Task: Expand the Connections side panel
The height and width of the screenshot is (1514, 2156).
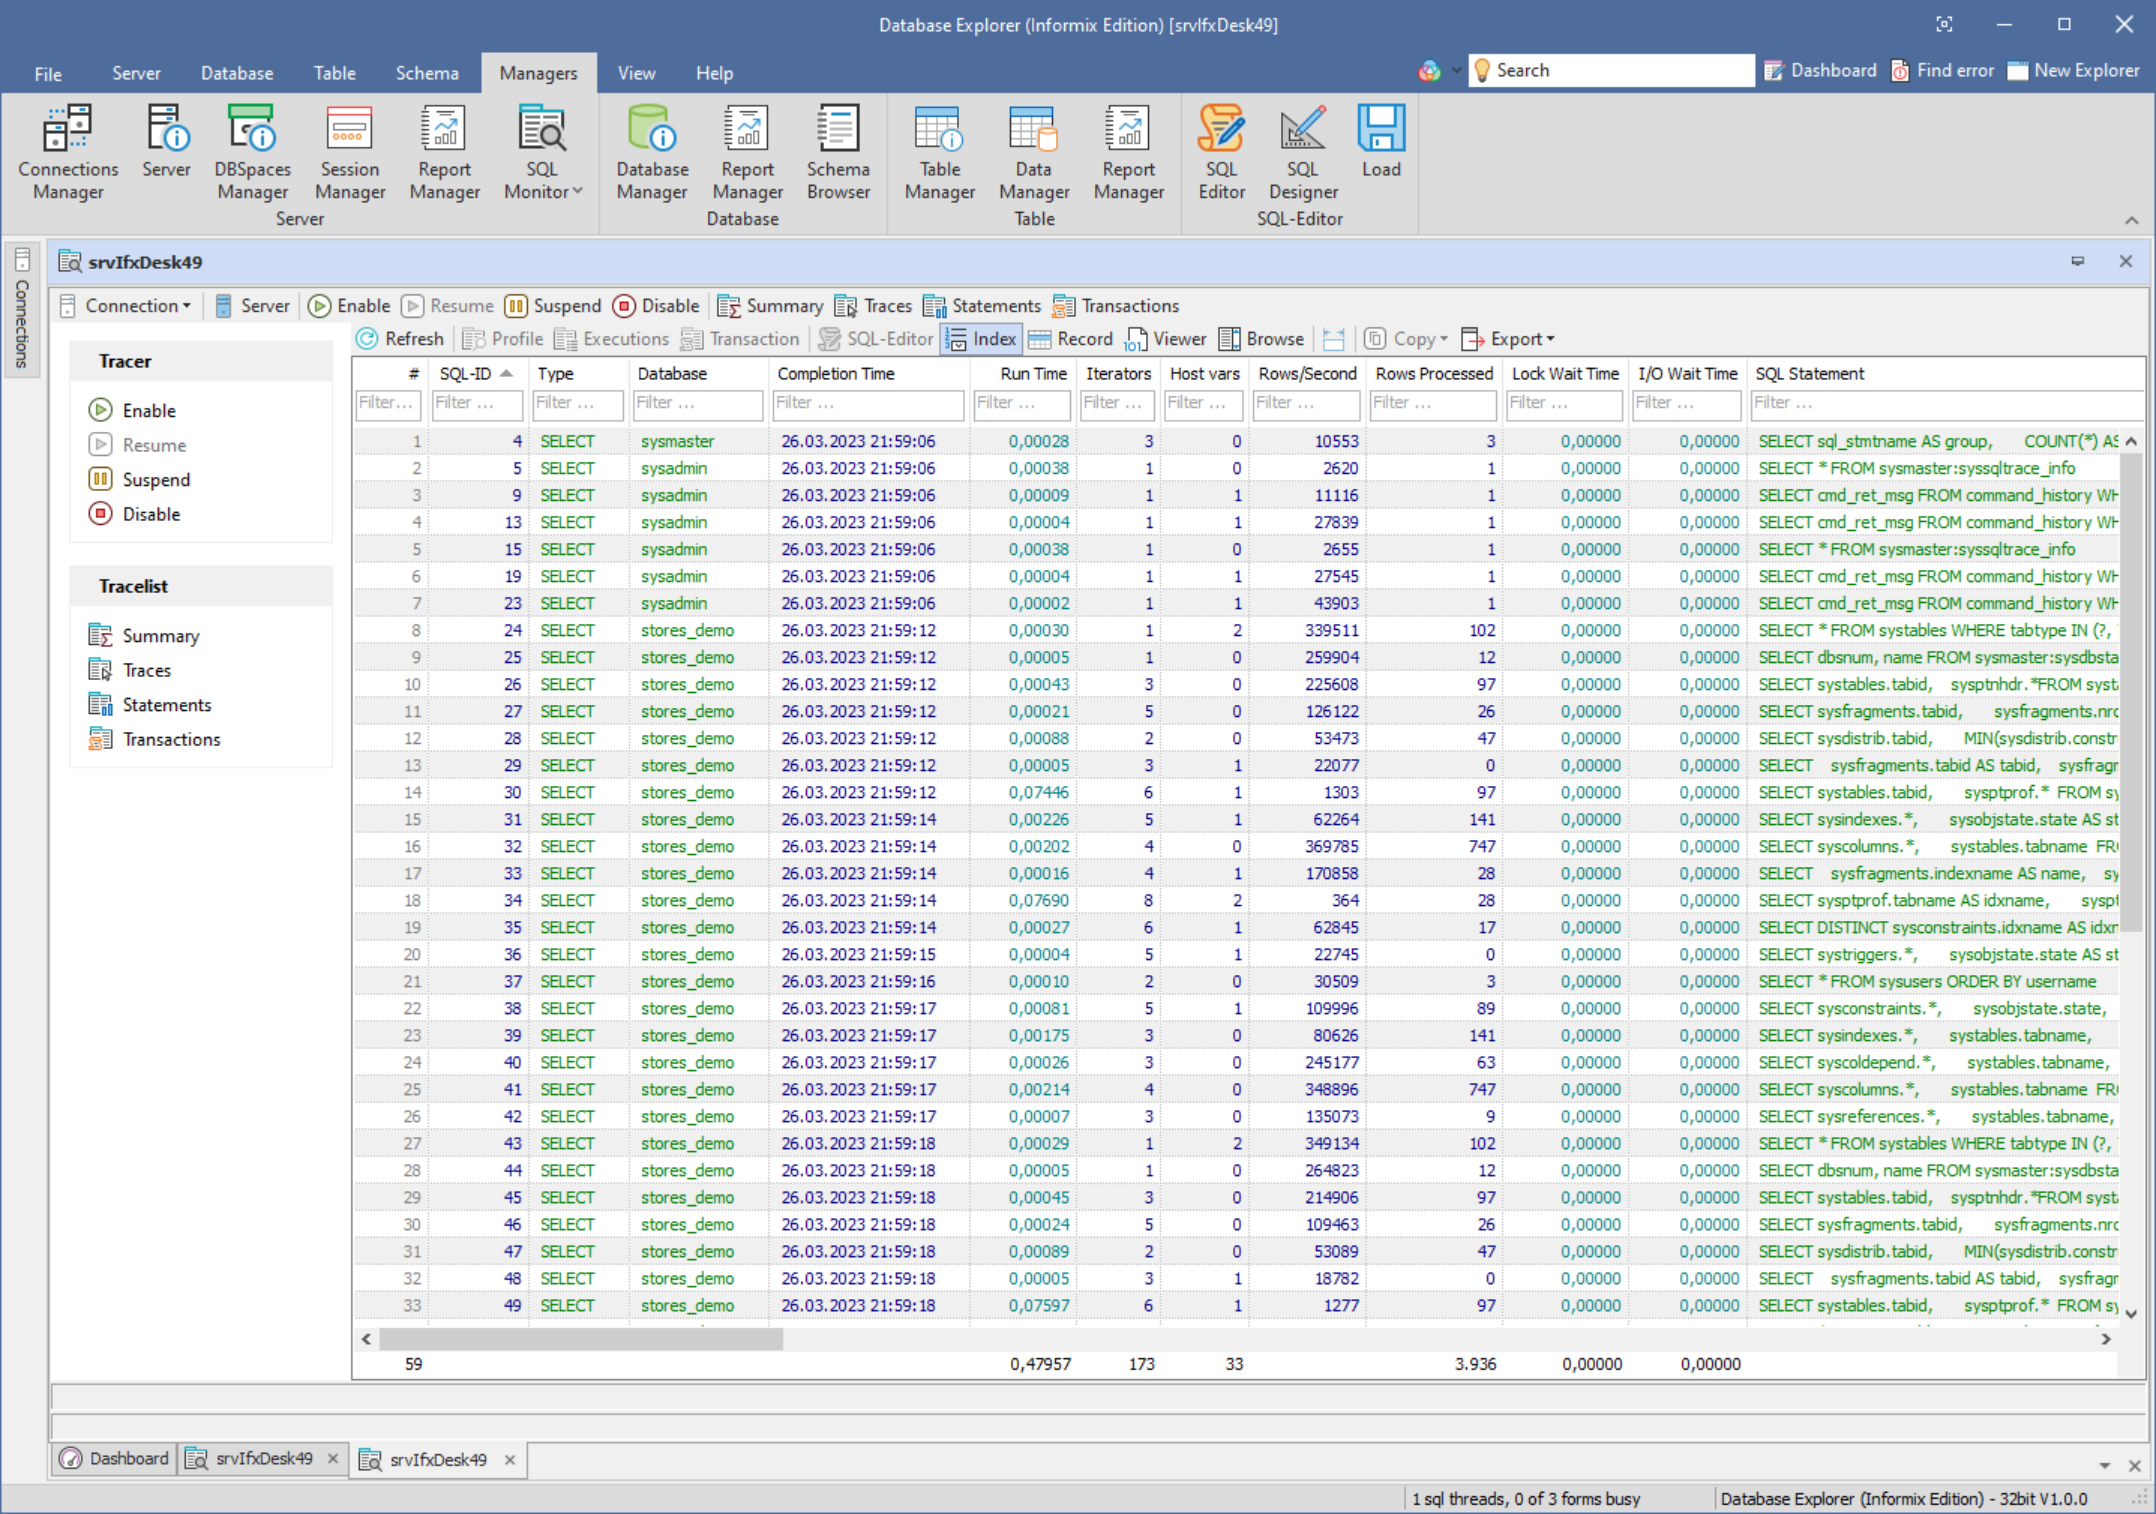Action: point(21,309)
